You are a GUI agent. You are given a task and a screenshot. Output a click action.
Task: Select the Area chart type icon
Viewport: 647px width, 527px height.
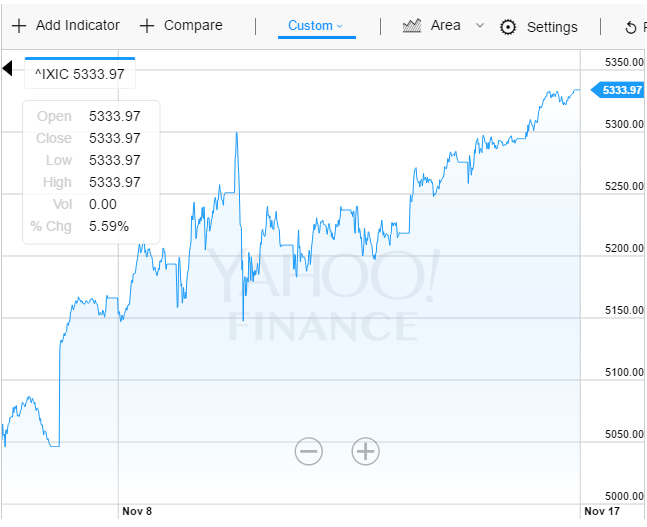pyautogui.click(x=412, y=26)
